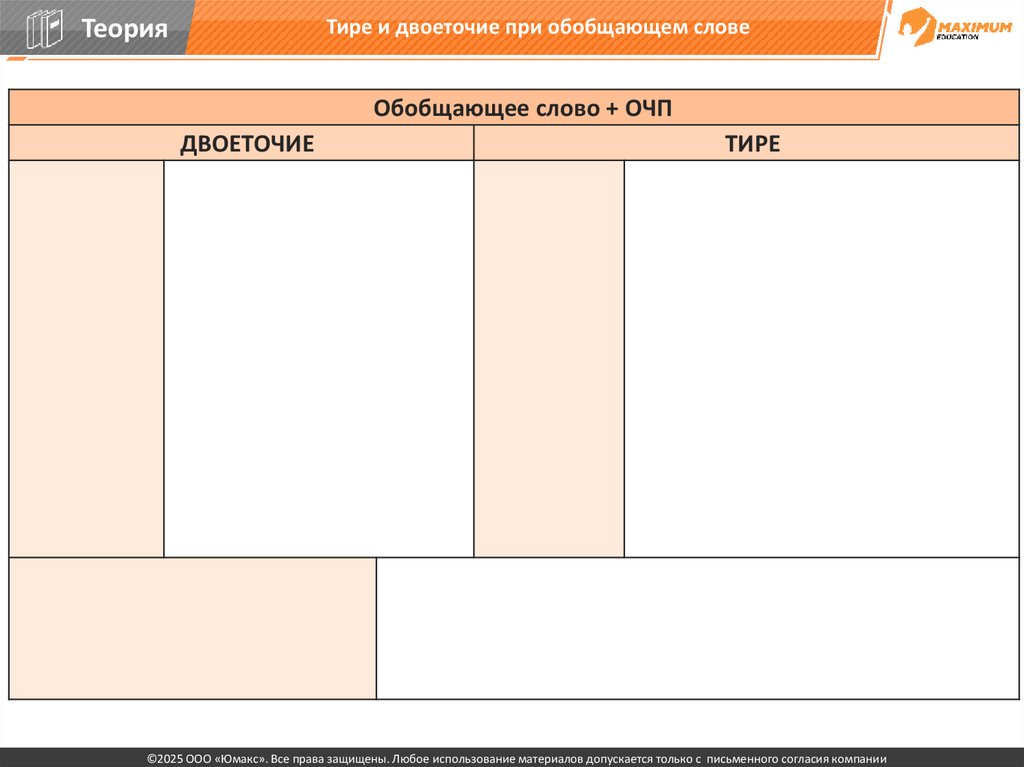
Task: Click the slide title 'Тире и двоеточие при обобщающем слове'
Action: (537, 27)
